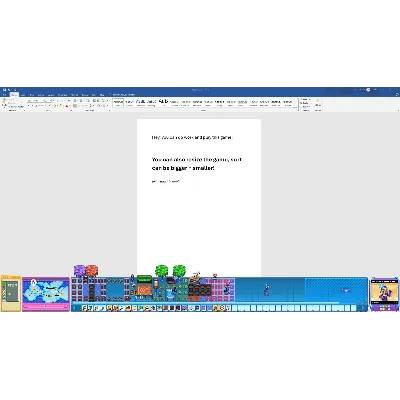Click the red tree beside the purple tree
Screen dimensions: 400x400
(92, 271)
